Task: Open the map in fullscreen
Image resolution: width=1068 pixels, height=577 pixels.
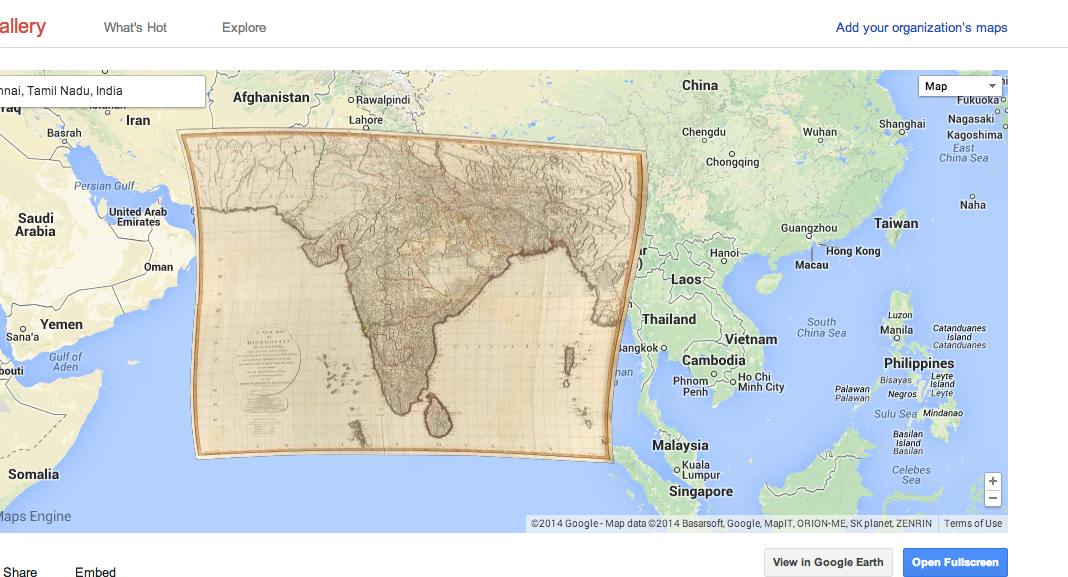Action: coord(955,562)
